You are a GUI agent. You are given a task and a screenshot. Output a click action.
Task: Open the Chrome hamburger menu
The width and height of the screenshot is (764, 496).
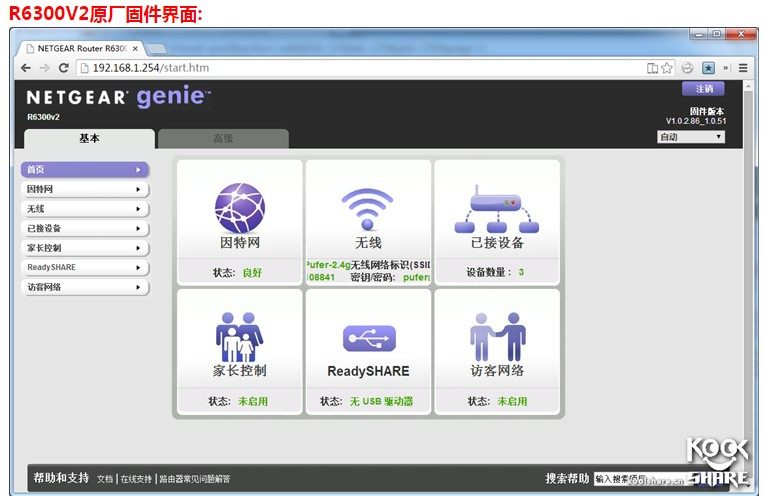point(743,68)
